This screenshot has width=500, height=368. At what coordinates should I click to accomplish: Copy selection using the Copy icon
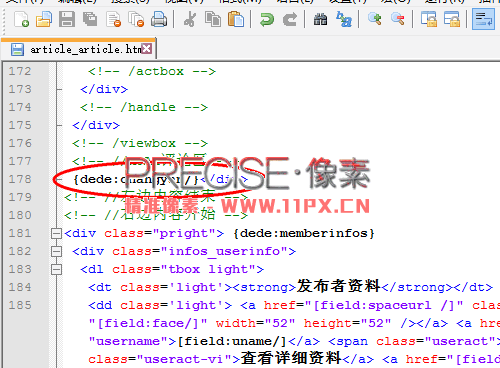pos(213,19)
